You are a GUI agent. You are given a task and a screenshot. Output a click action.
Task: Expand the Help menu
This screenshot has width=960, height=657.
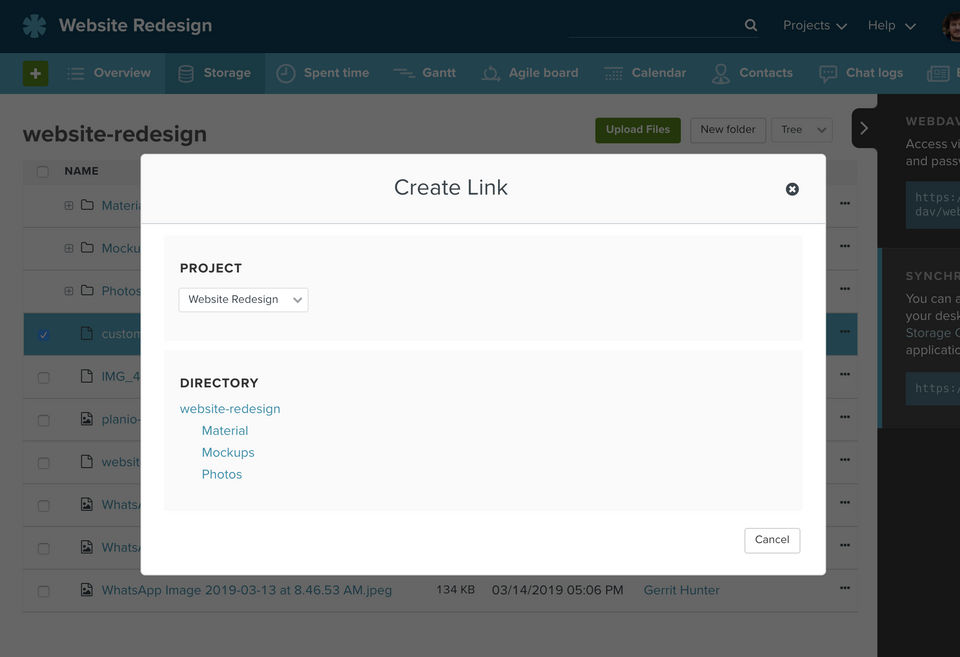pos(892,26)
